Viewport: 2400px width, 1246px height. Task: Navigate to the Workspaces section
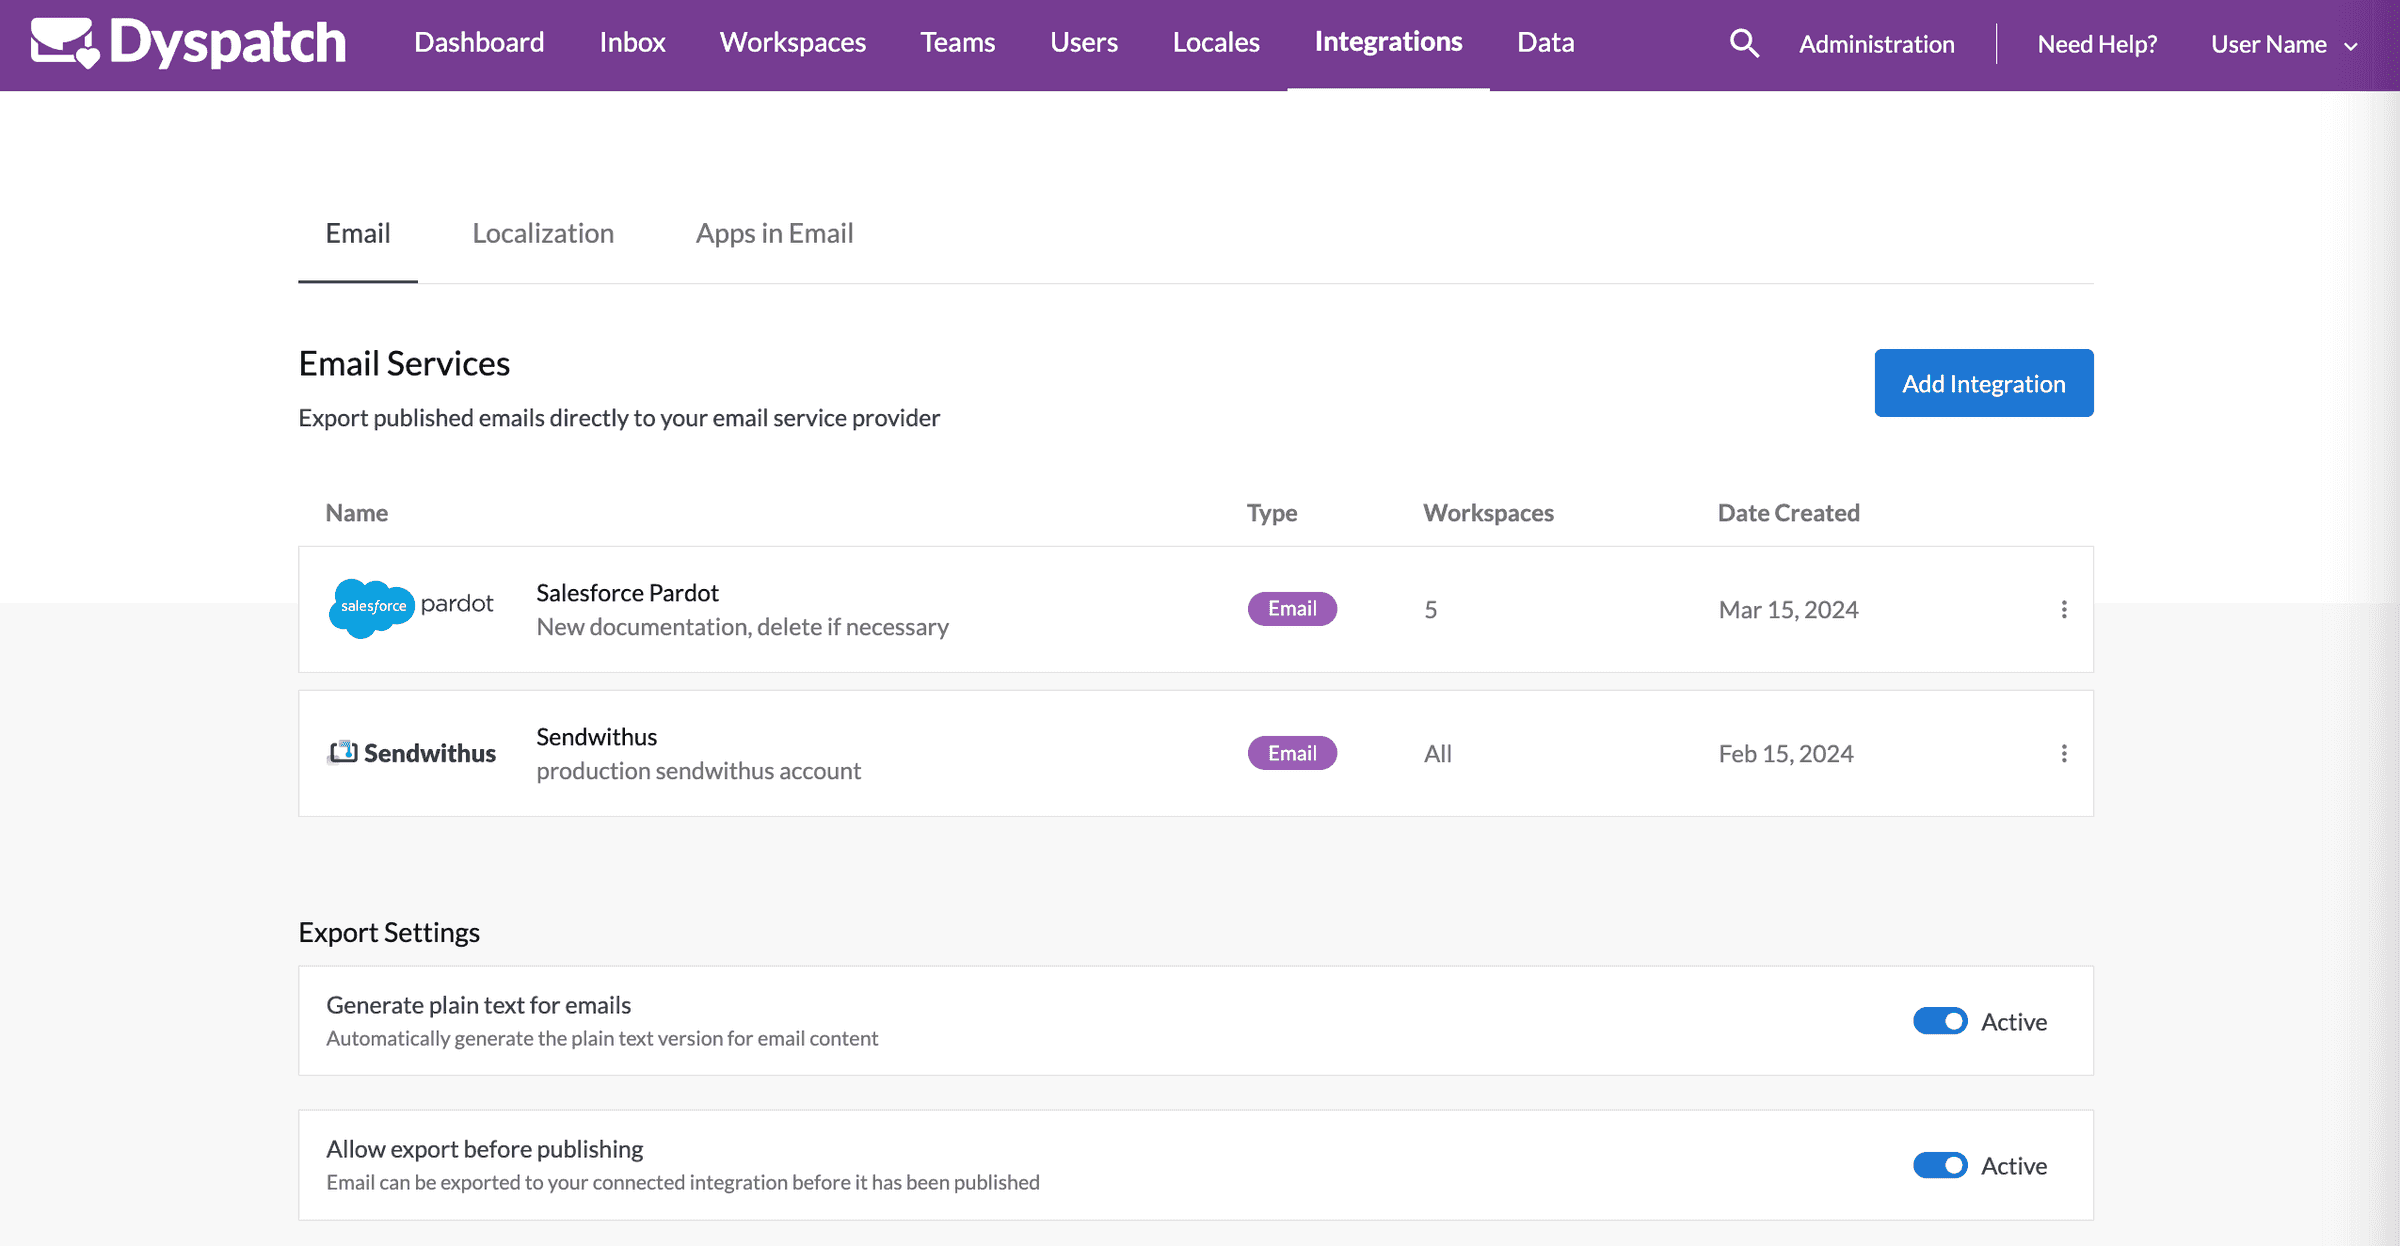click(x=792, y=42)
